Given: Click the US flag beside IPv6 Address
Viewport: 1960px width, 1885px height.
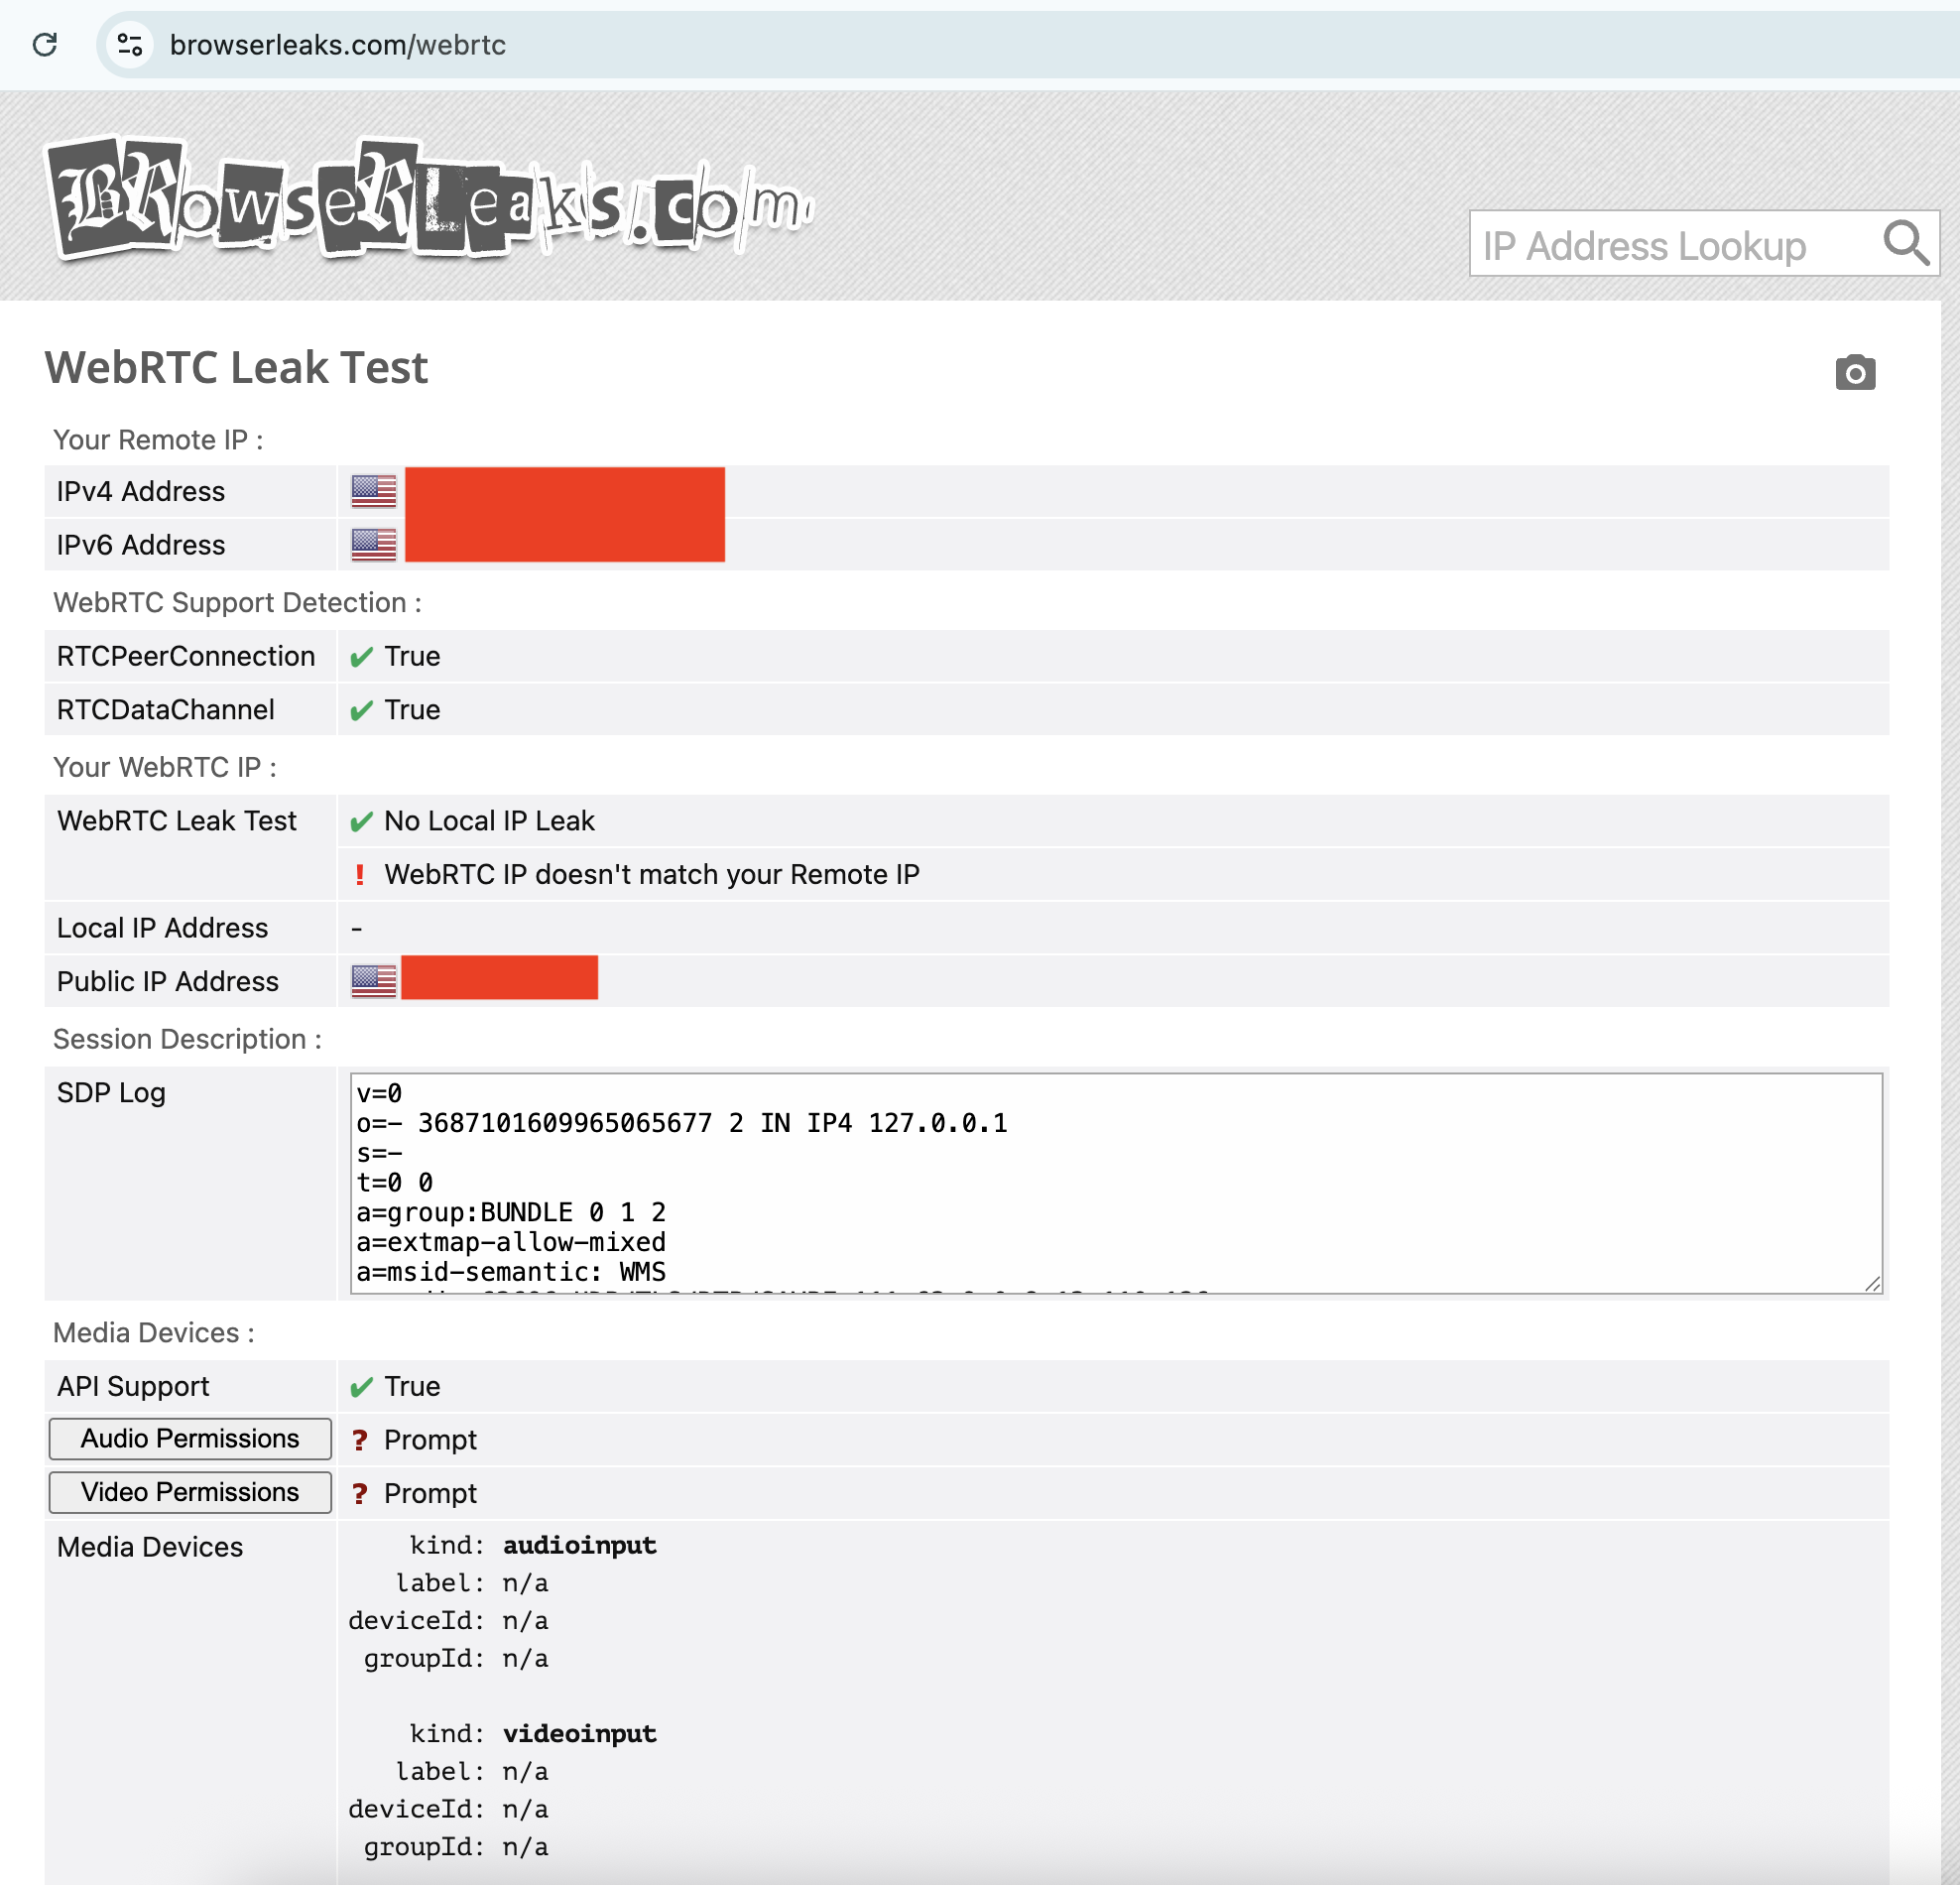Looking at the screenshot, I should [373, 545].
